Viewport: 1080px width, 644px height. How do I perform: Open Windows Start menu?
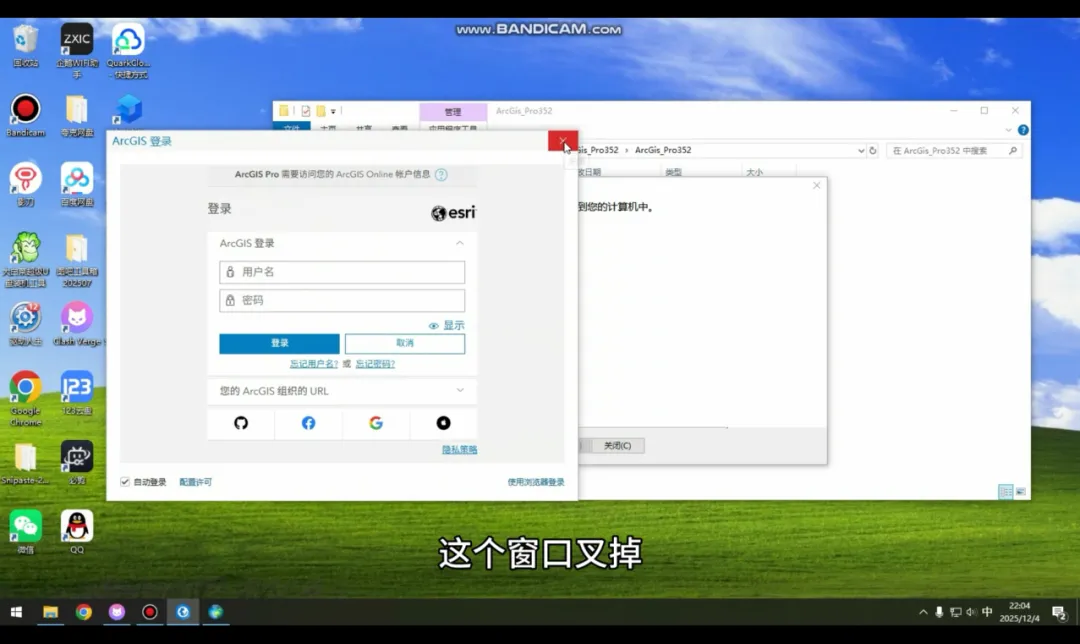tap(17, 612)
